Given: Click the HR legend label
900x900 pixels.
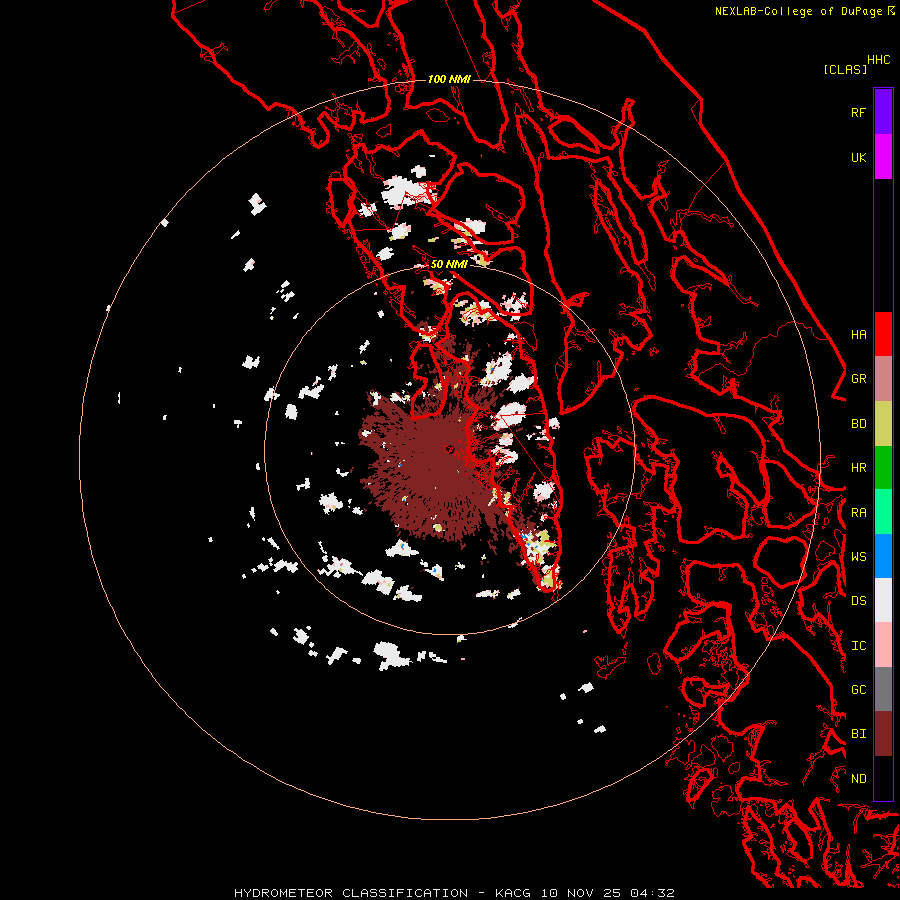Looking at the screenshot, I should (x=858, y=468).
